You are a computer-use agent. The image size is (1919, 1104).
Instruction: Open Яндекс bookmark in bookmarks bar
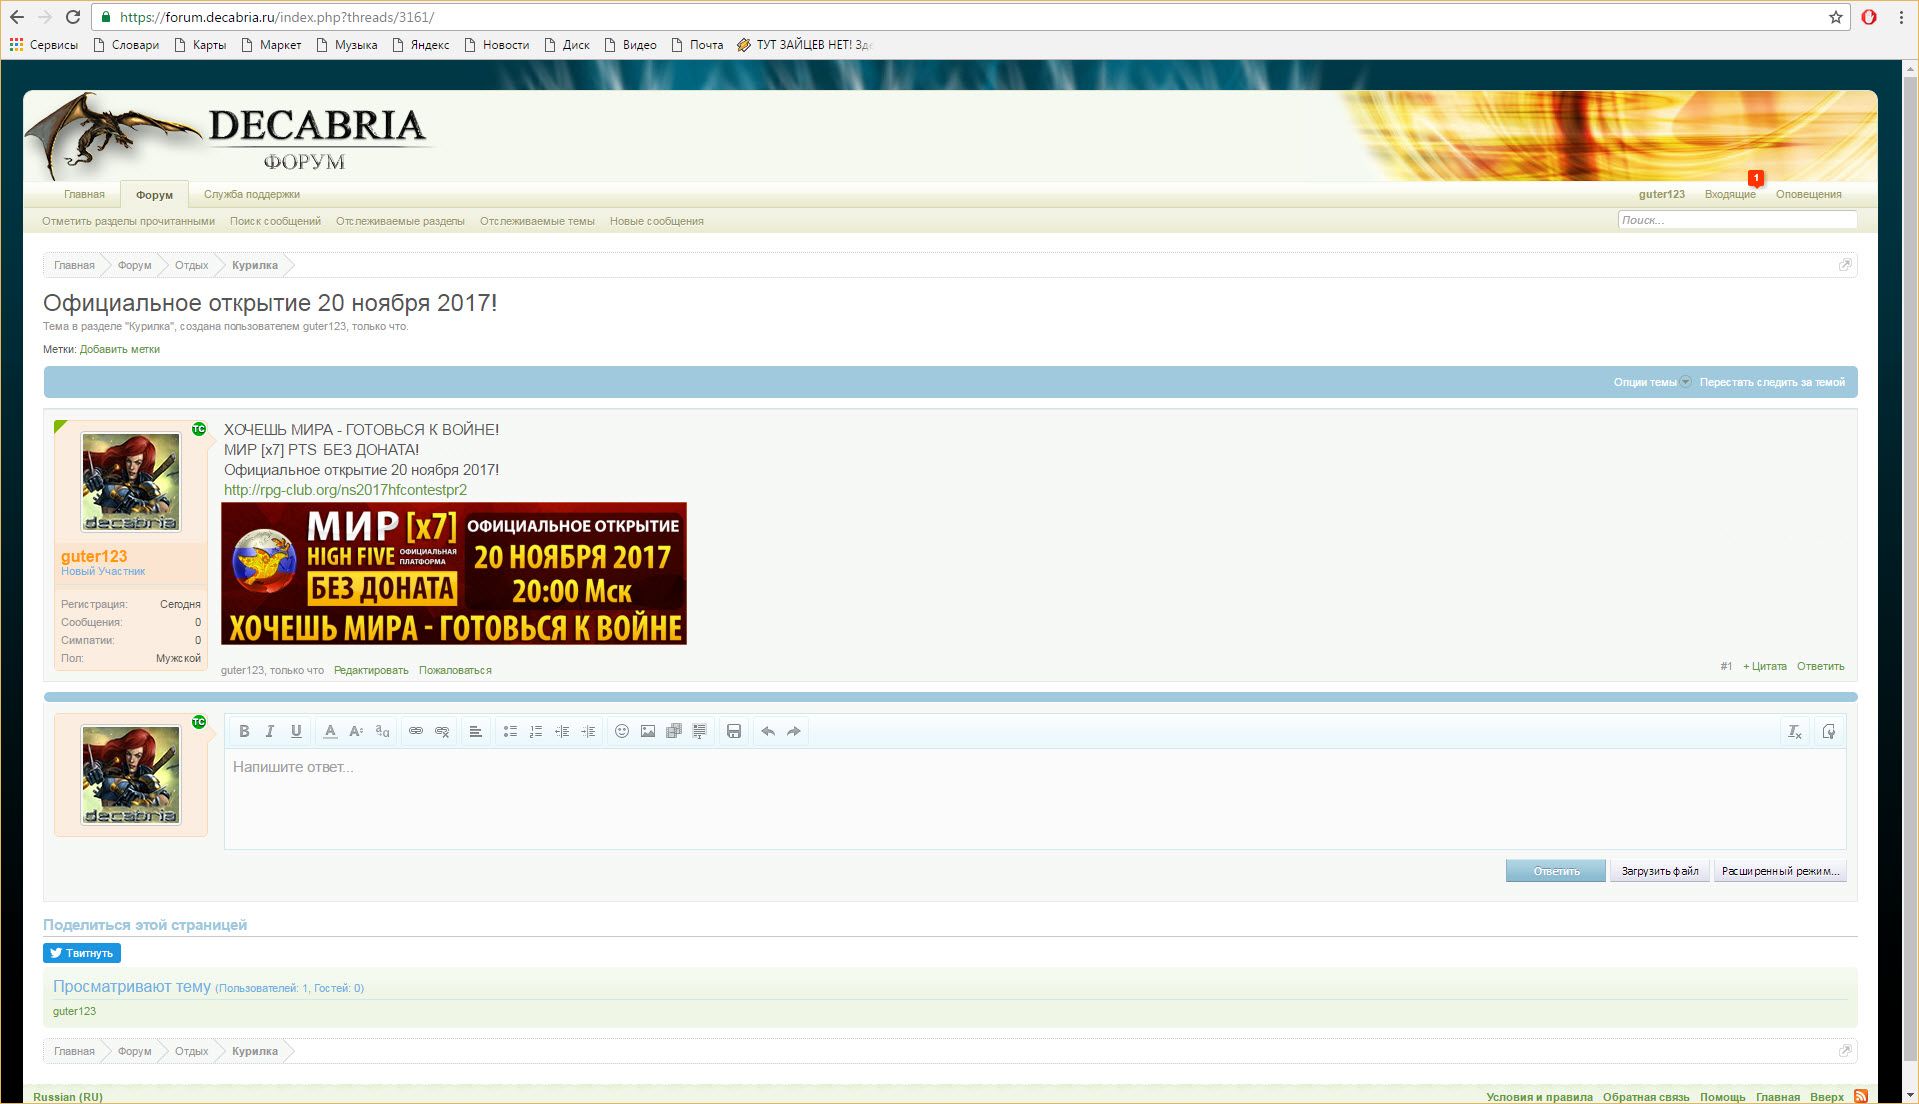coord(421,45)
